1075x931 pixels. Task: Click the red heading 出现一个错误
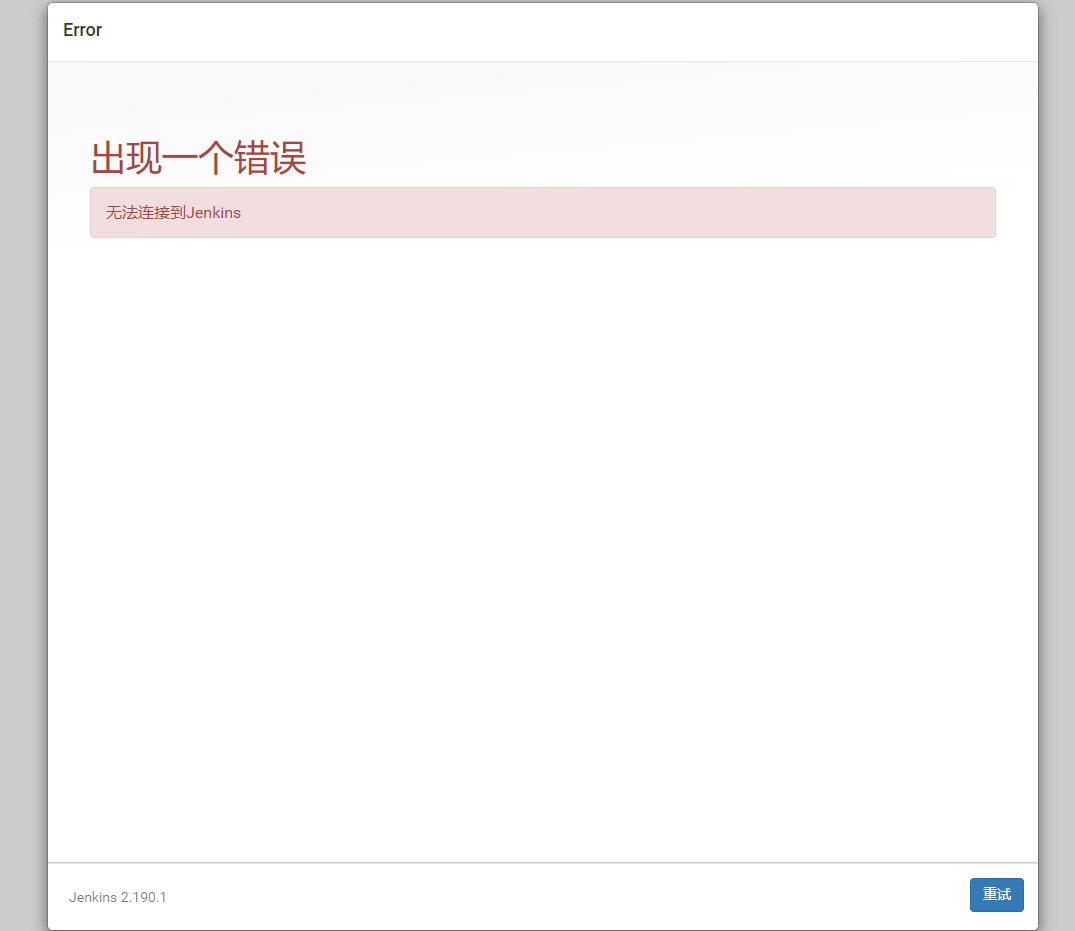point(198,158)
